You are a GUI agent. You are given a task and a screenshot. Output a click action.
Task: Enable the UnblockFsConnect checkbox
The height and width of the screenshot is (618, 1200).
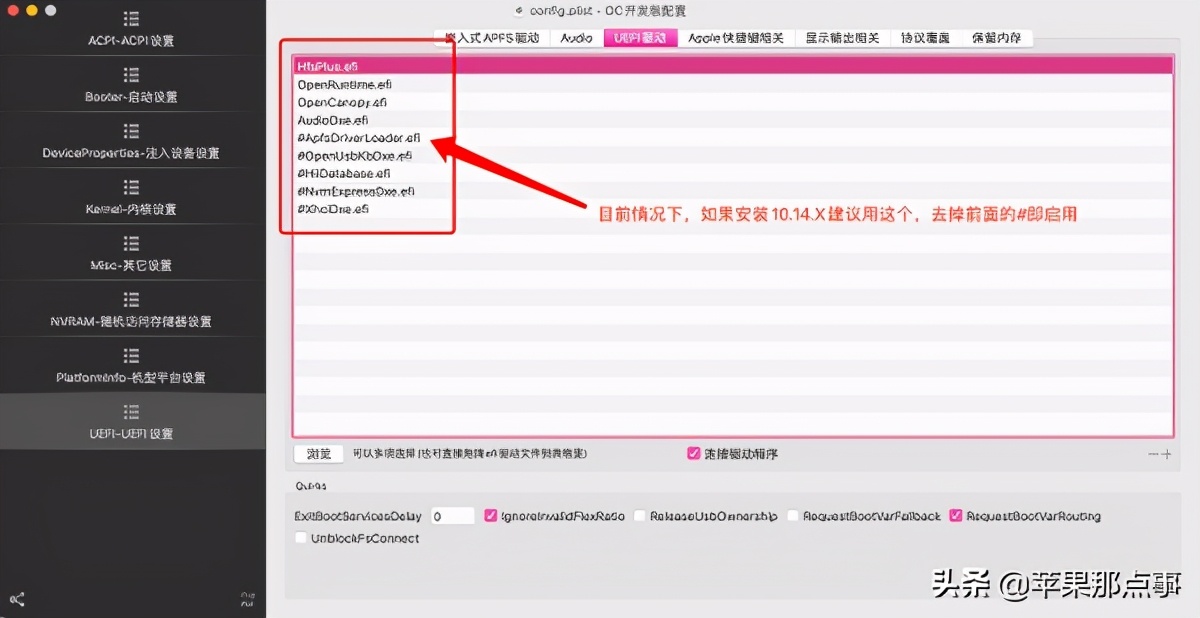tap(301, 537)
